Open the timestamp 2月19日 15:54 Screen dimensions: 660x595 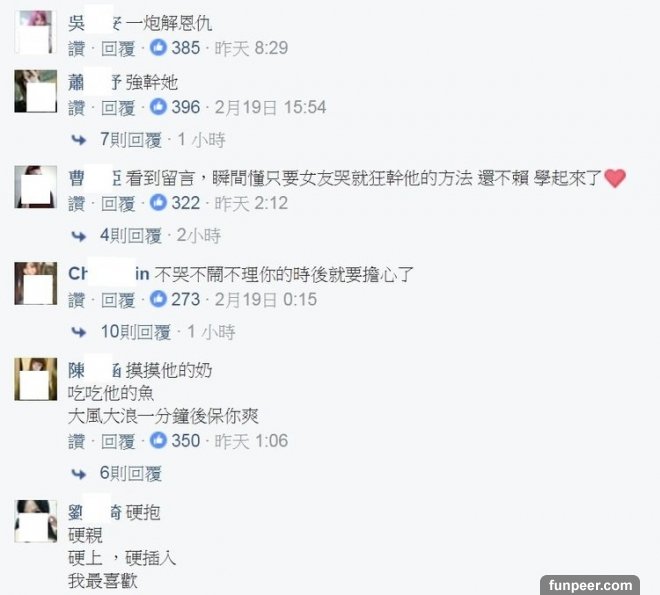click(x=270, y=107)
